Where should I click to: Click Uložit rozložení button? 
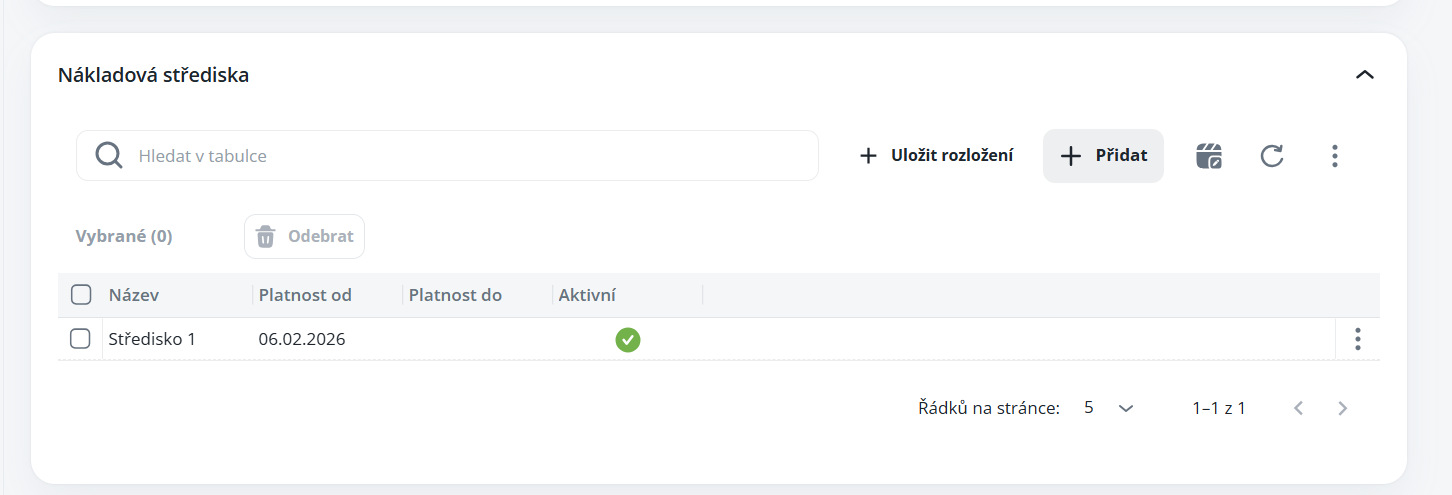[937, 156]
